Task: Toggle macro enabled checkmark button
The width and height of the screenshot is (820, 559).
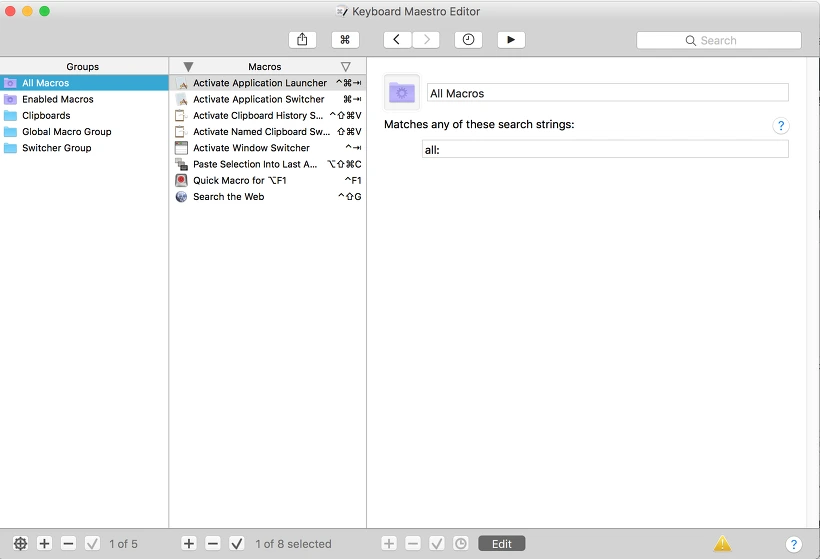Action: tap(237, 544)
